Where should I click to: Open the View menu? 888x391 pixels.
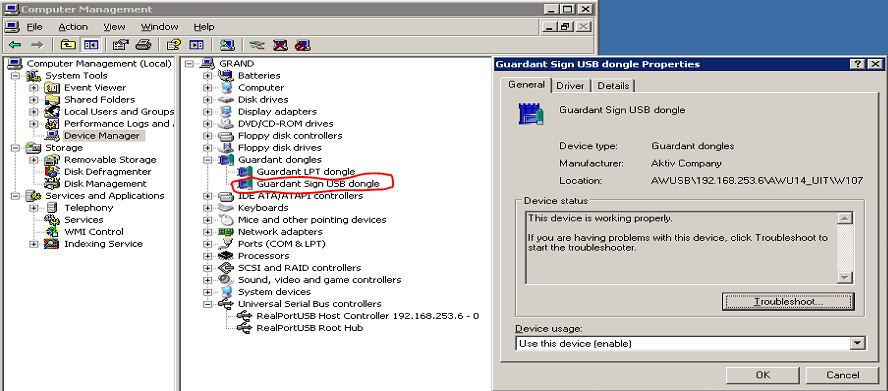point(114,27)
